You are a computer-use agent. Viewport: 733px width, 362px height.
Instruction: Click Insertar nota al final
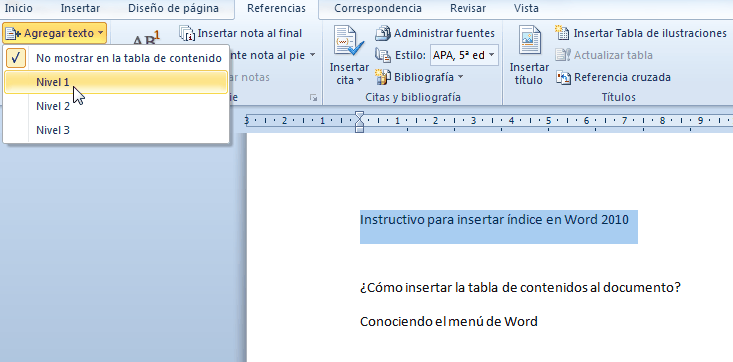(250, 33)
